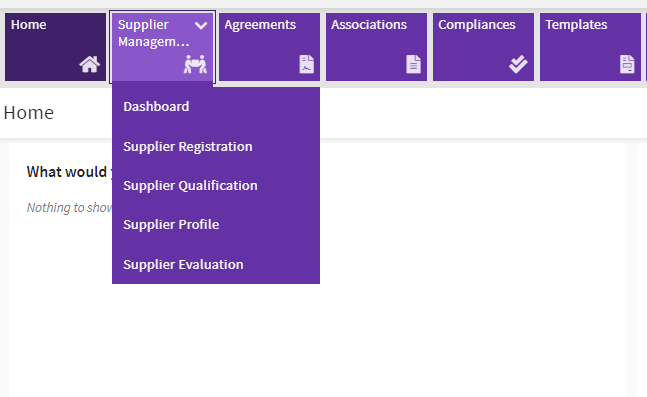Click the document icon on Agreements tile
Screen dimensions: 647x397
coord(307,64)
